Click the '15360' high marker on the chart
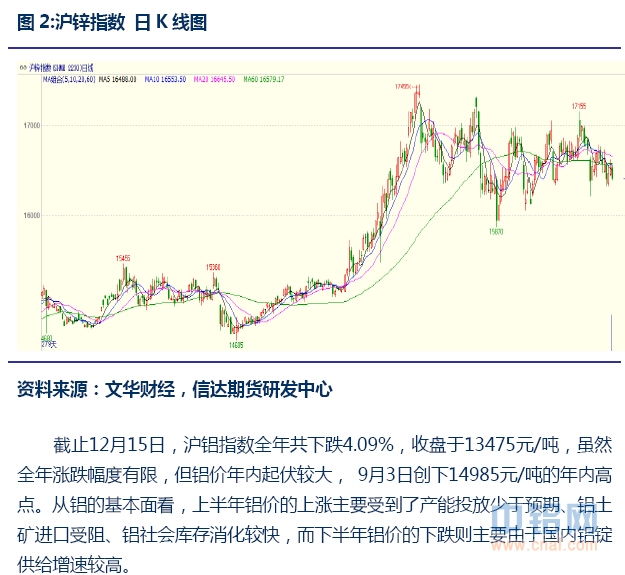The height and width of the screenshot is (575, 625). (213, 267)
